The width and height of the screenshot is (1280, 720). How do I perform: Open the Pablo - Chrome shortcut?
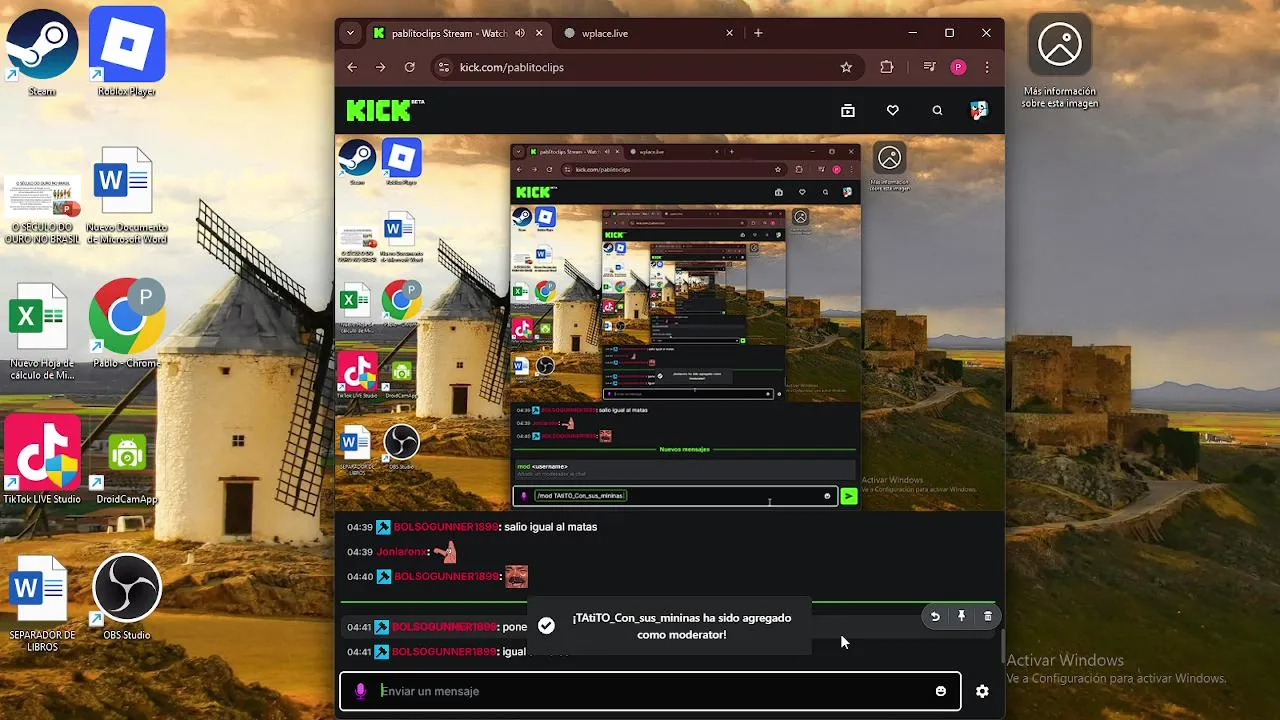pos(127,325)
